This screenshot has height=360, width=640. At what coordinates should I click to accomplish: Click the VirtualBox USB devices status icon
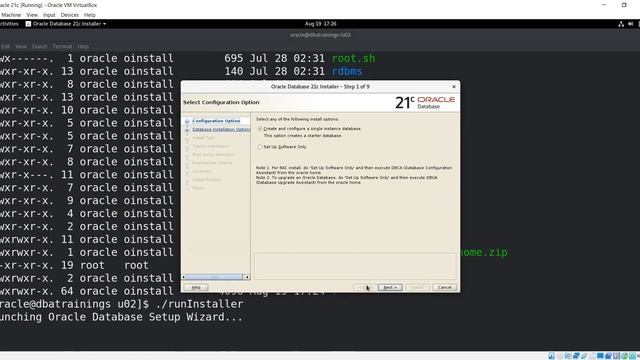click(x=584, y=356)
